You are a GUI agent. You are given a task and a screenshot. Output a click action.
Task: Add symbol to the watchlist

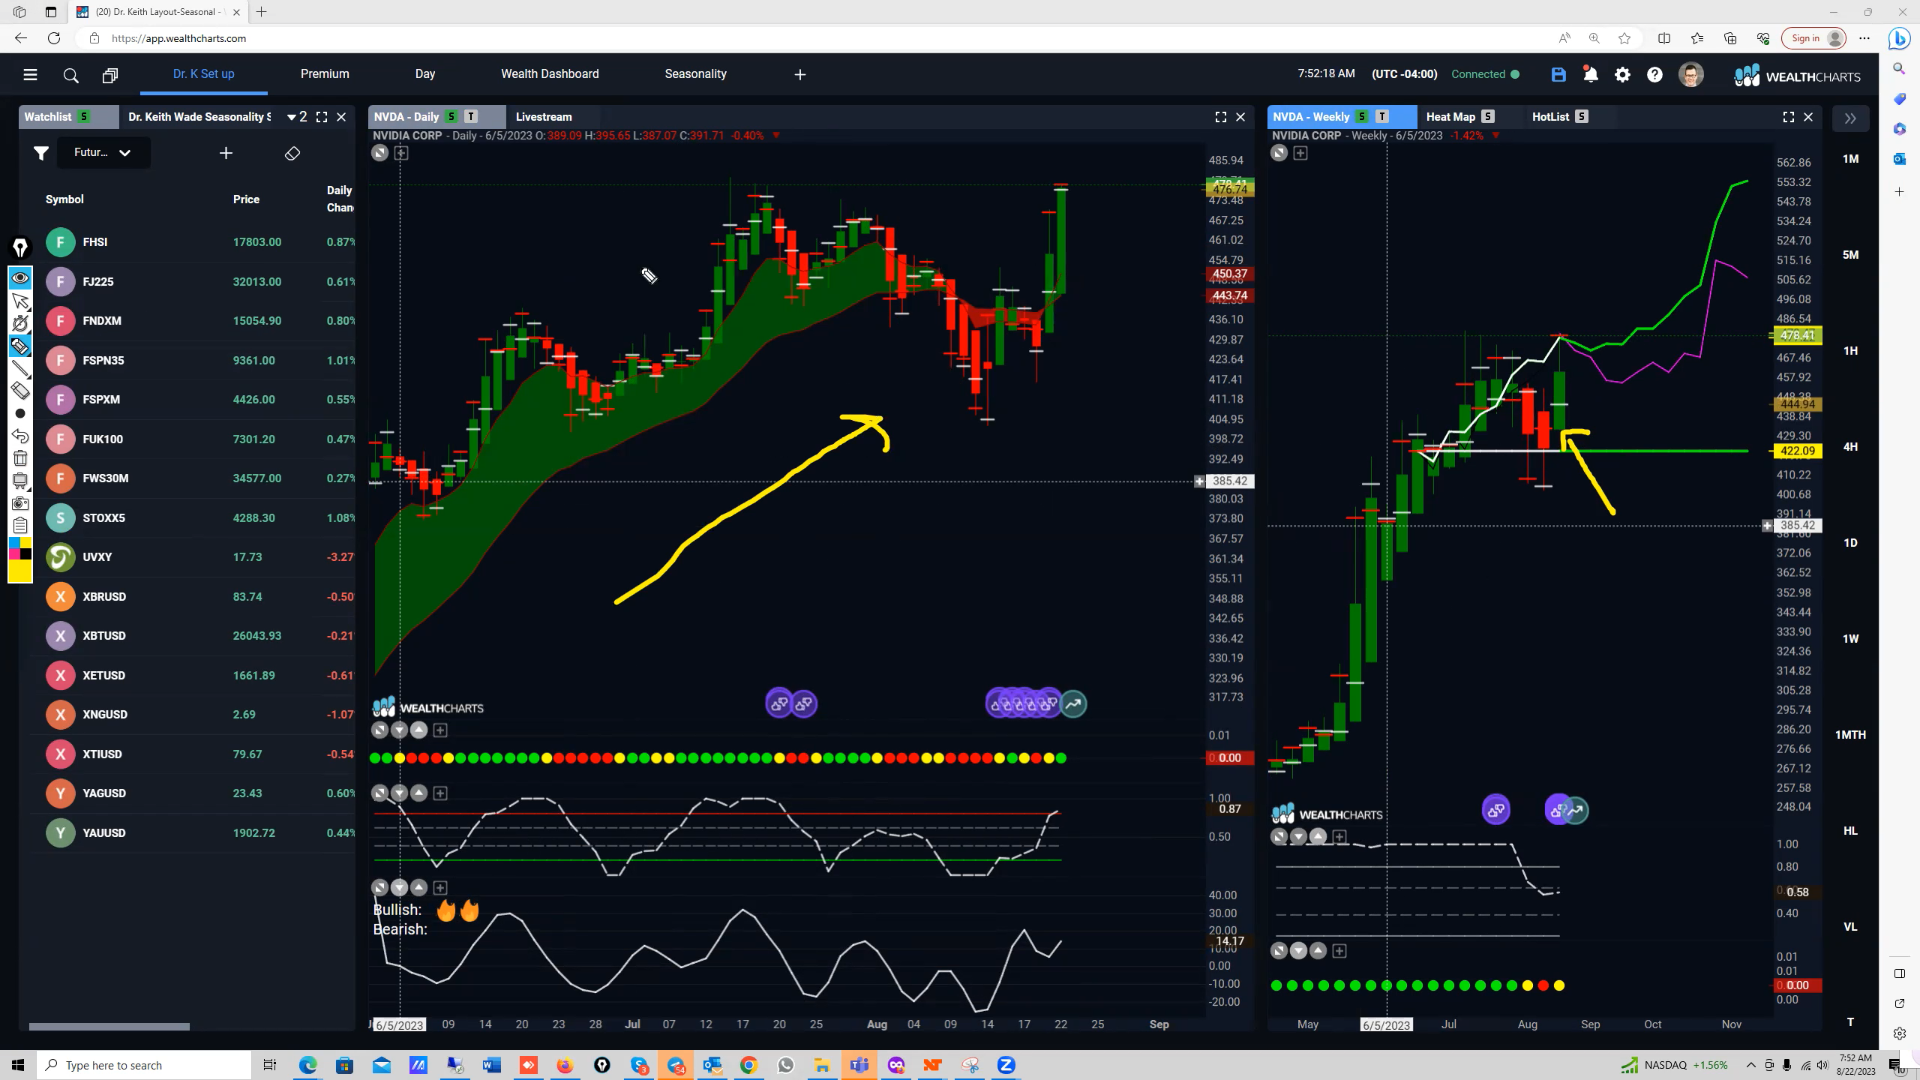[226, 153]
